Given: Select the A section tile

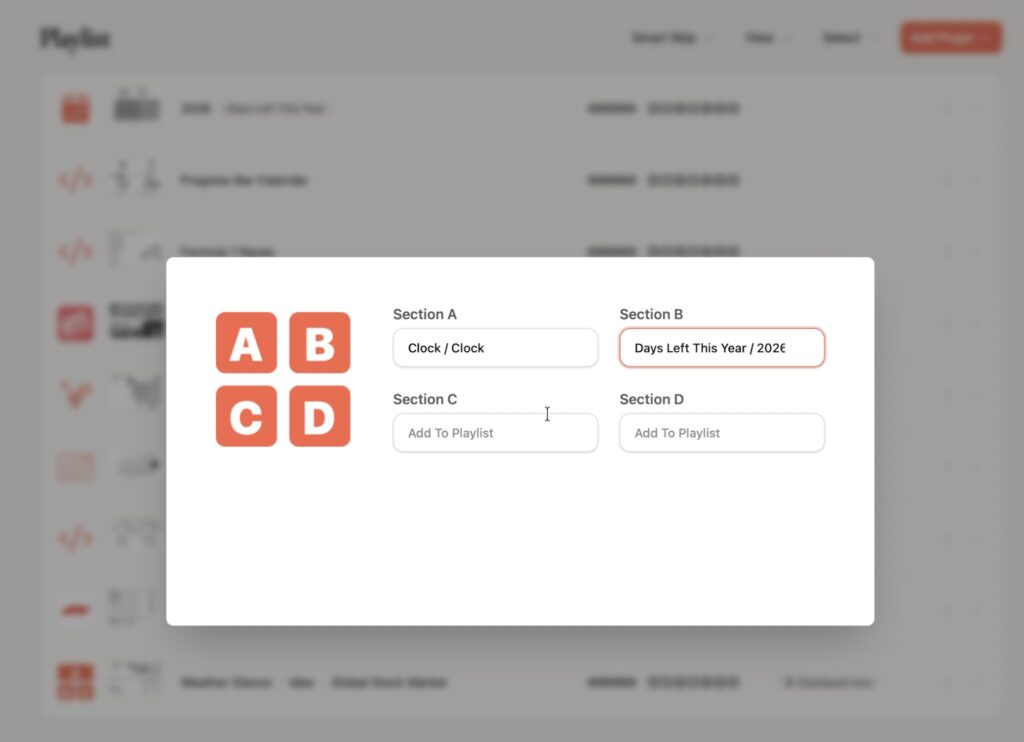Looking at the screenshot, I should coord(246,342).
